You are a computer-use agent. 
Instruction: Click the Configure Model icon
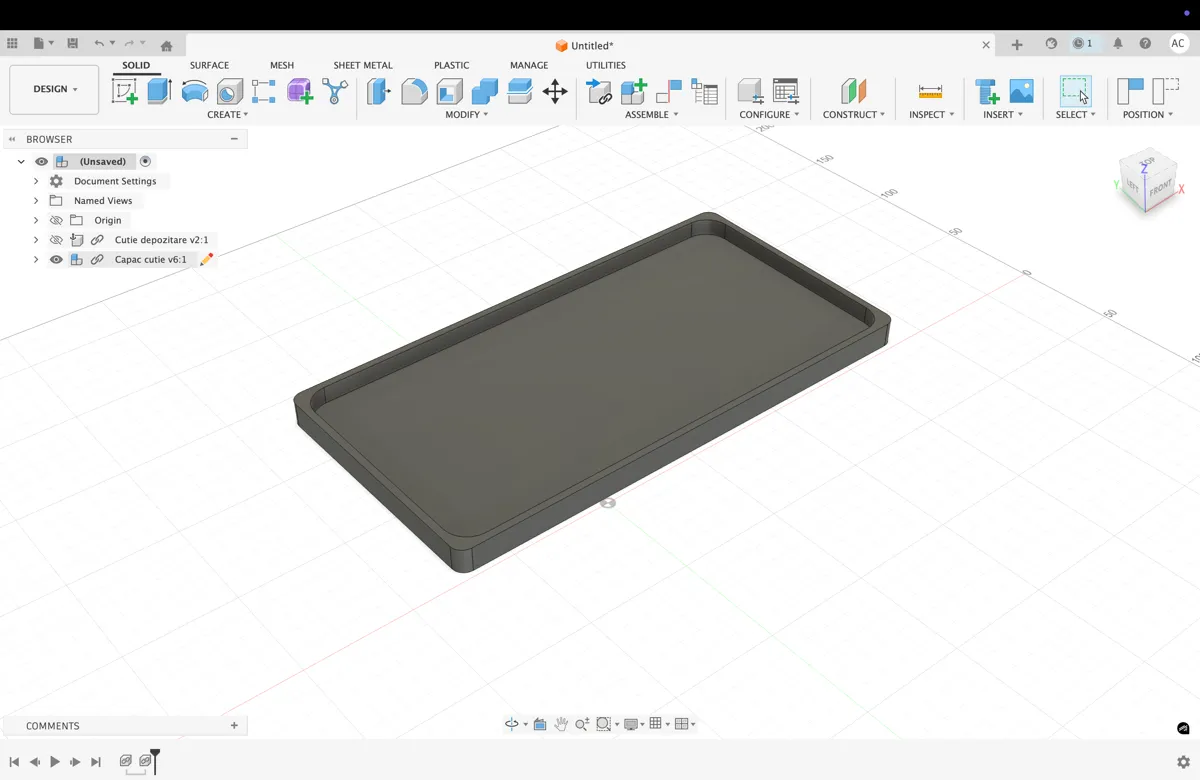(751, 91)
